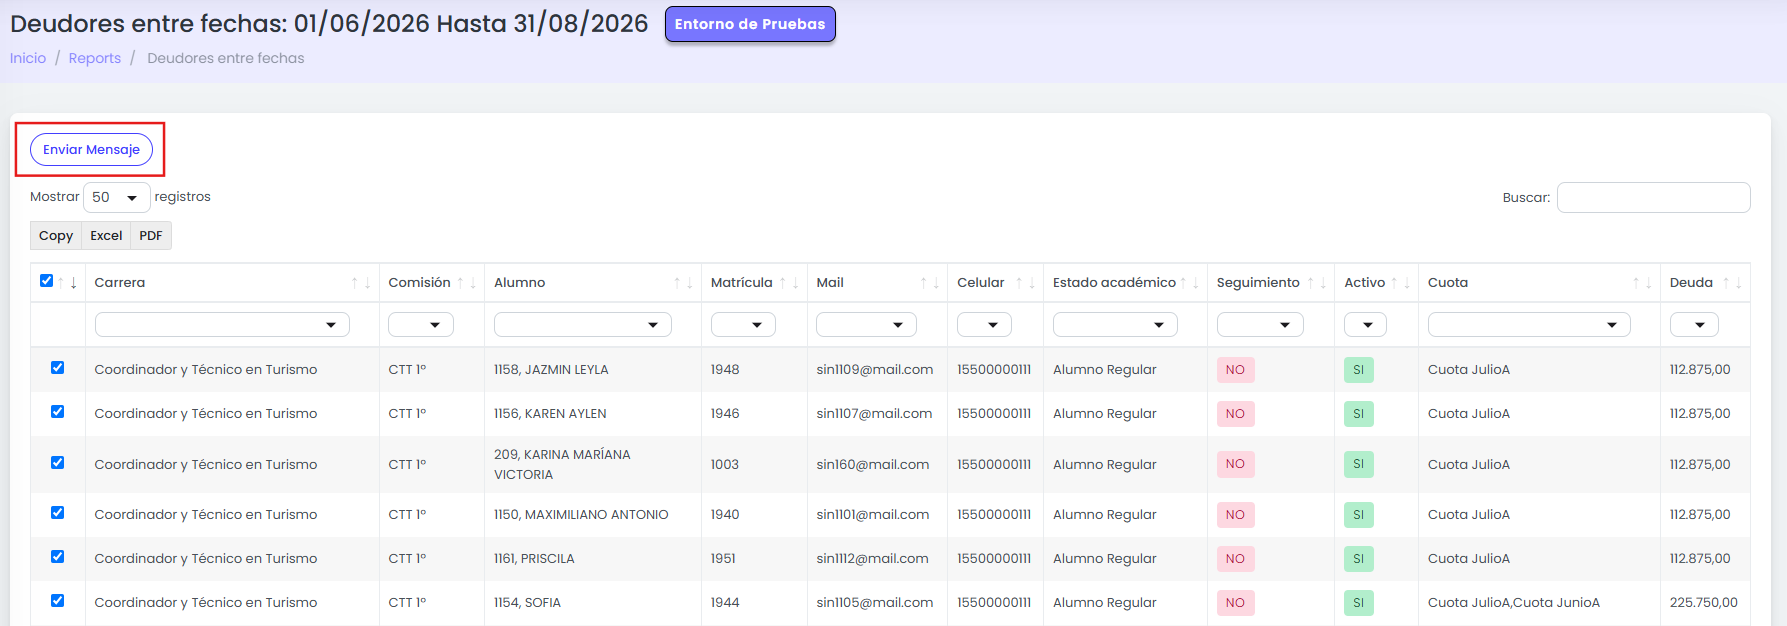Focus the Buscar search field
Viewport: 1787px width, 626px height.
pos(1653,198)
